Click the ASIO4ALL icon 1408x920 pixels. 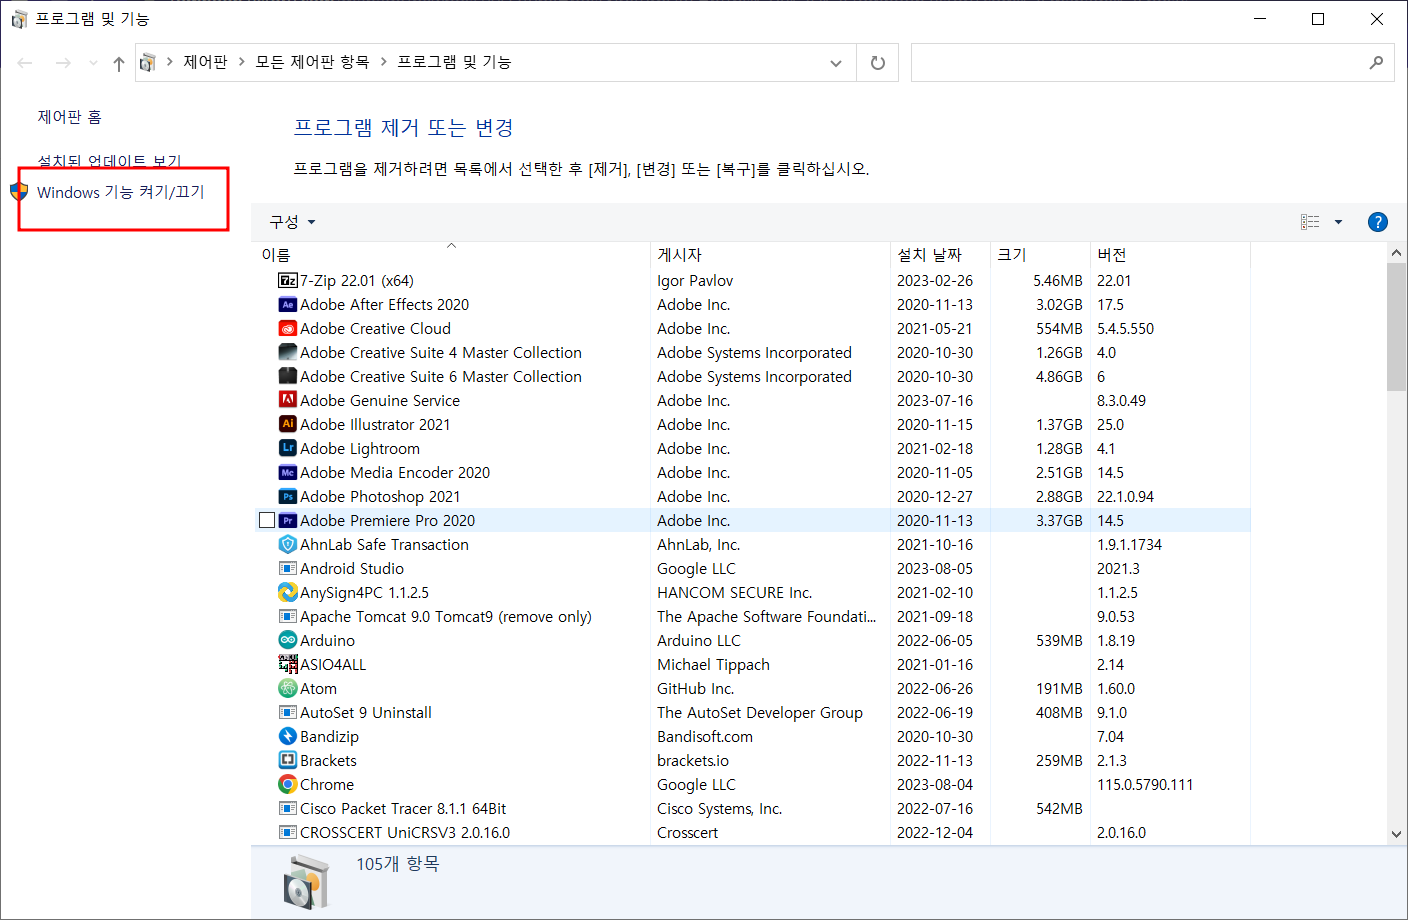[288, 664]
